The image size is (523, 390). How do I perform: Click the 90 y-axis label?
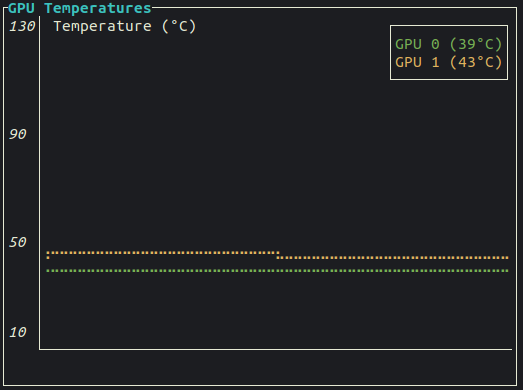pyautogui.click(x=17, y=134)
